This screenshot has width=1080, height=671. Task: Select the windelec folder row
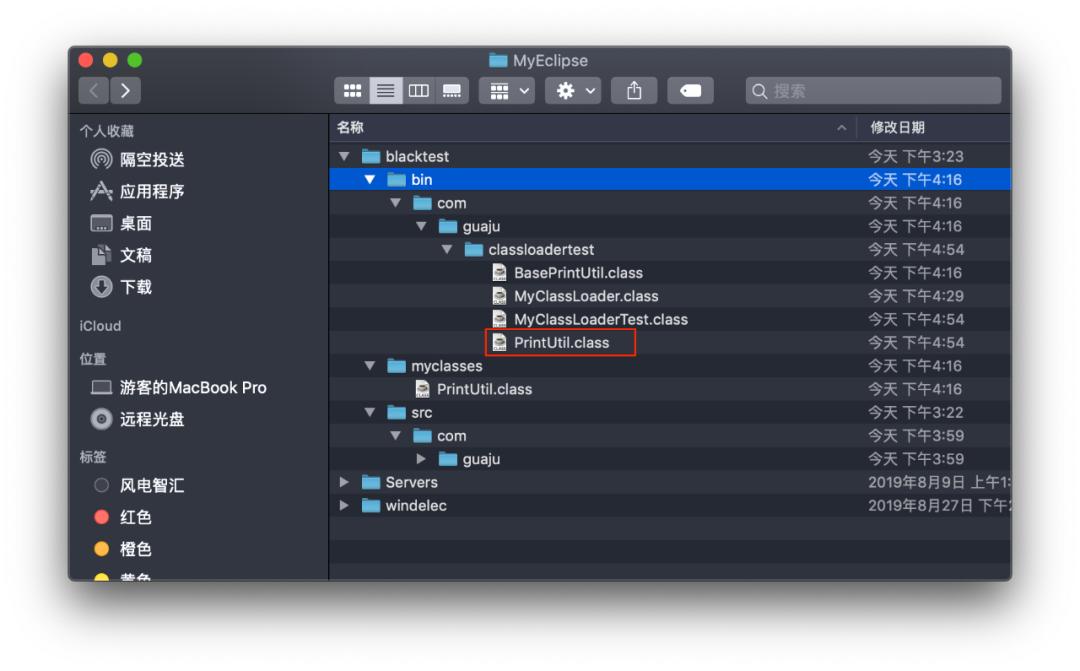tap(669, 506)
